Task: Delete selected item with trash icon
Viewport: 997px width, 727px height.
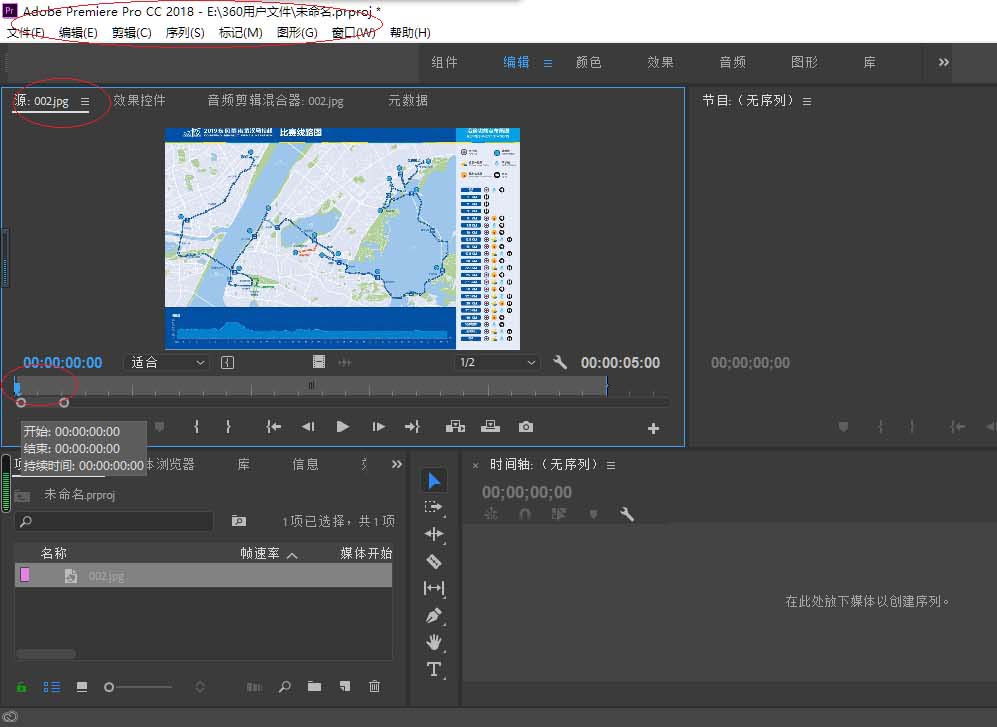Action: click(374, 686)
